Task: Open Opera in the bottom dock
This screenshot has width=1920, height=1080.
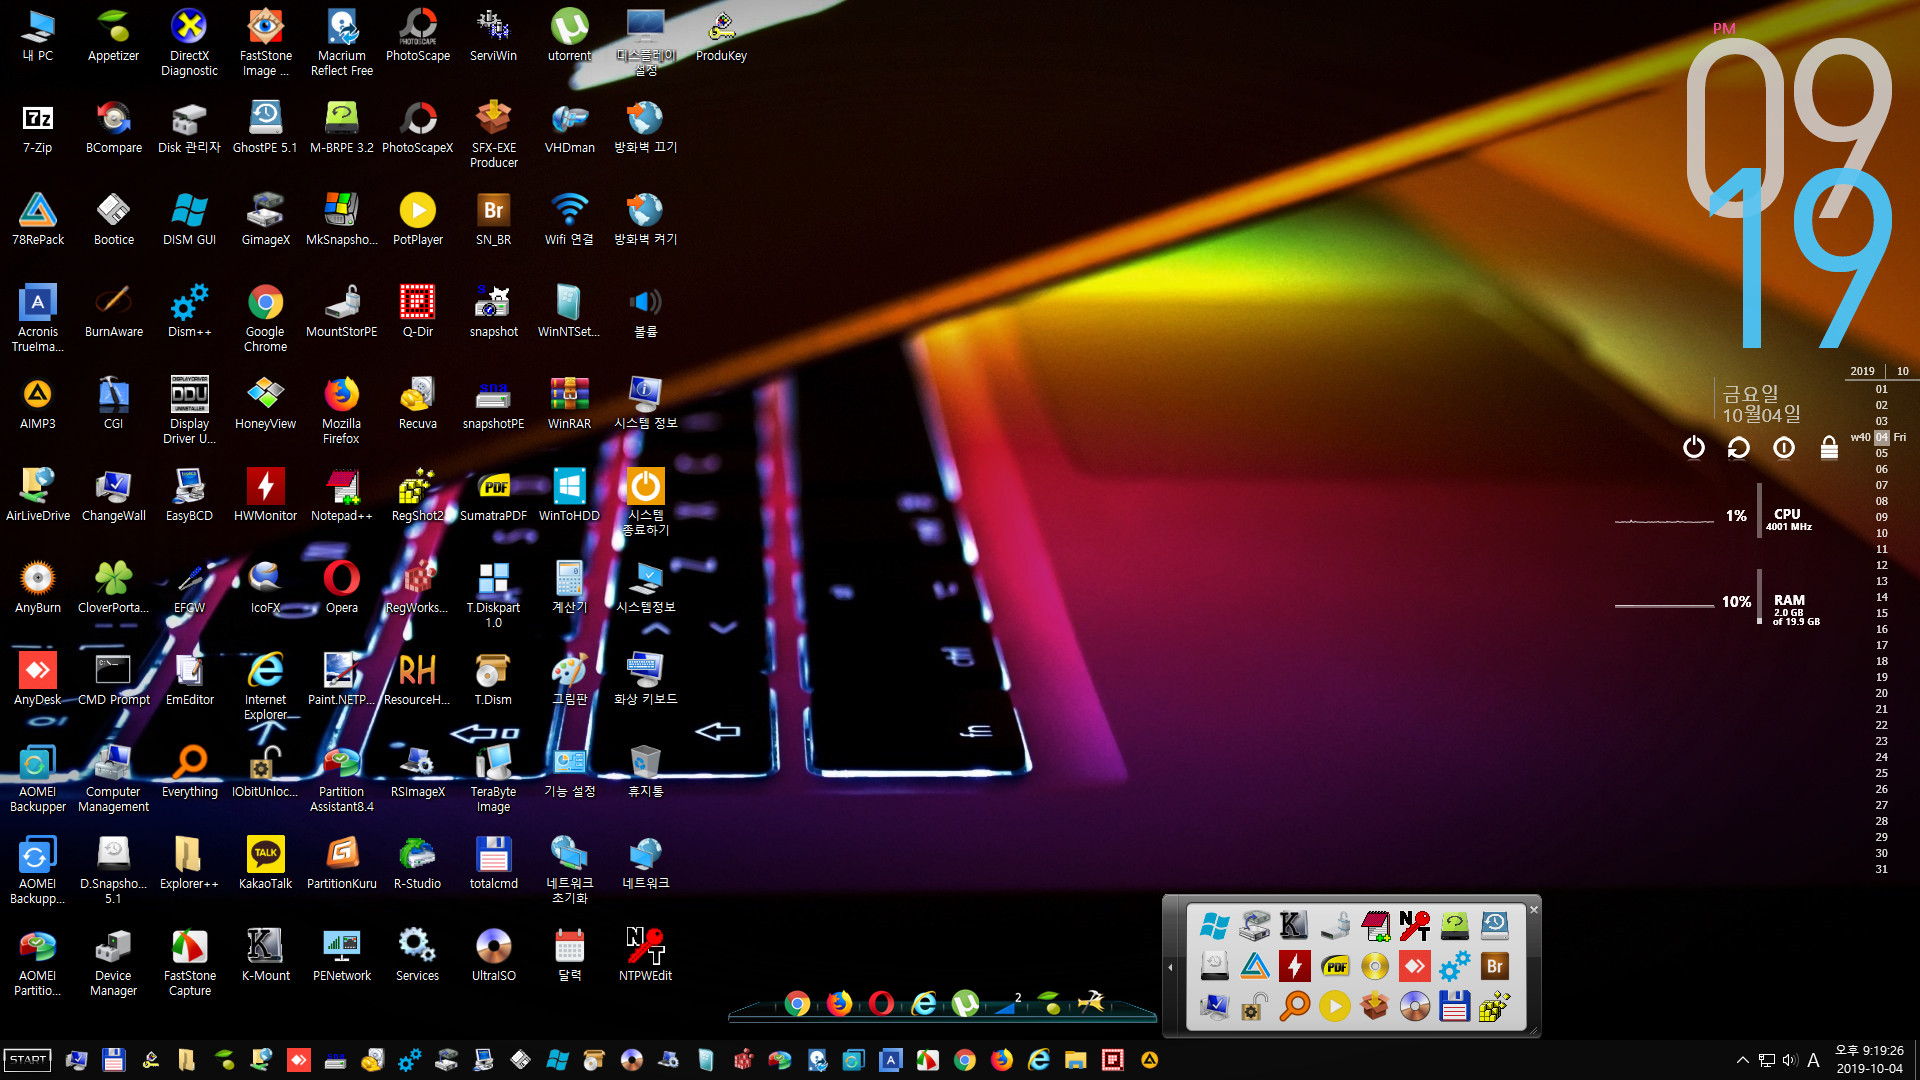Action: click(881, 1003)
